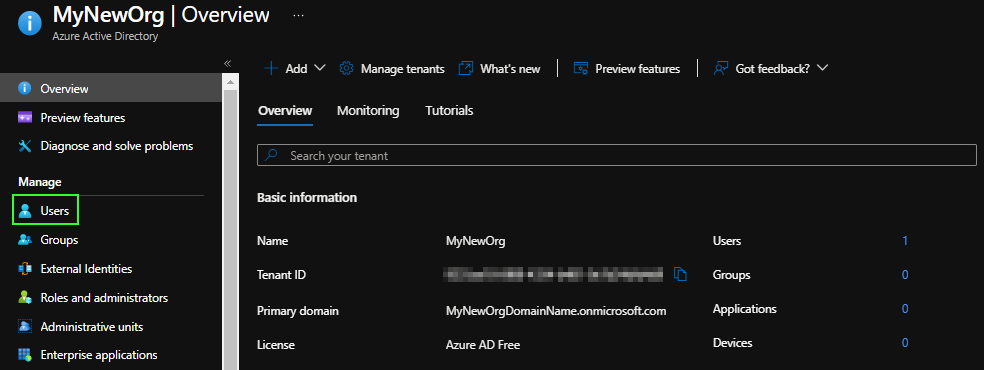Click What's new toolbar button

click(500, 68)
